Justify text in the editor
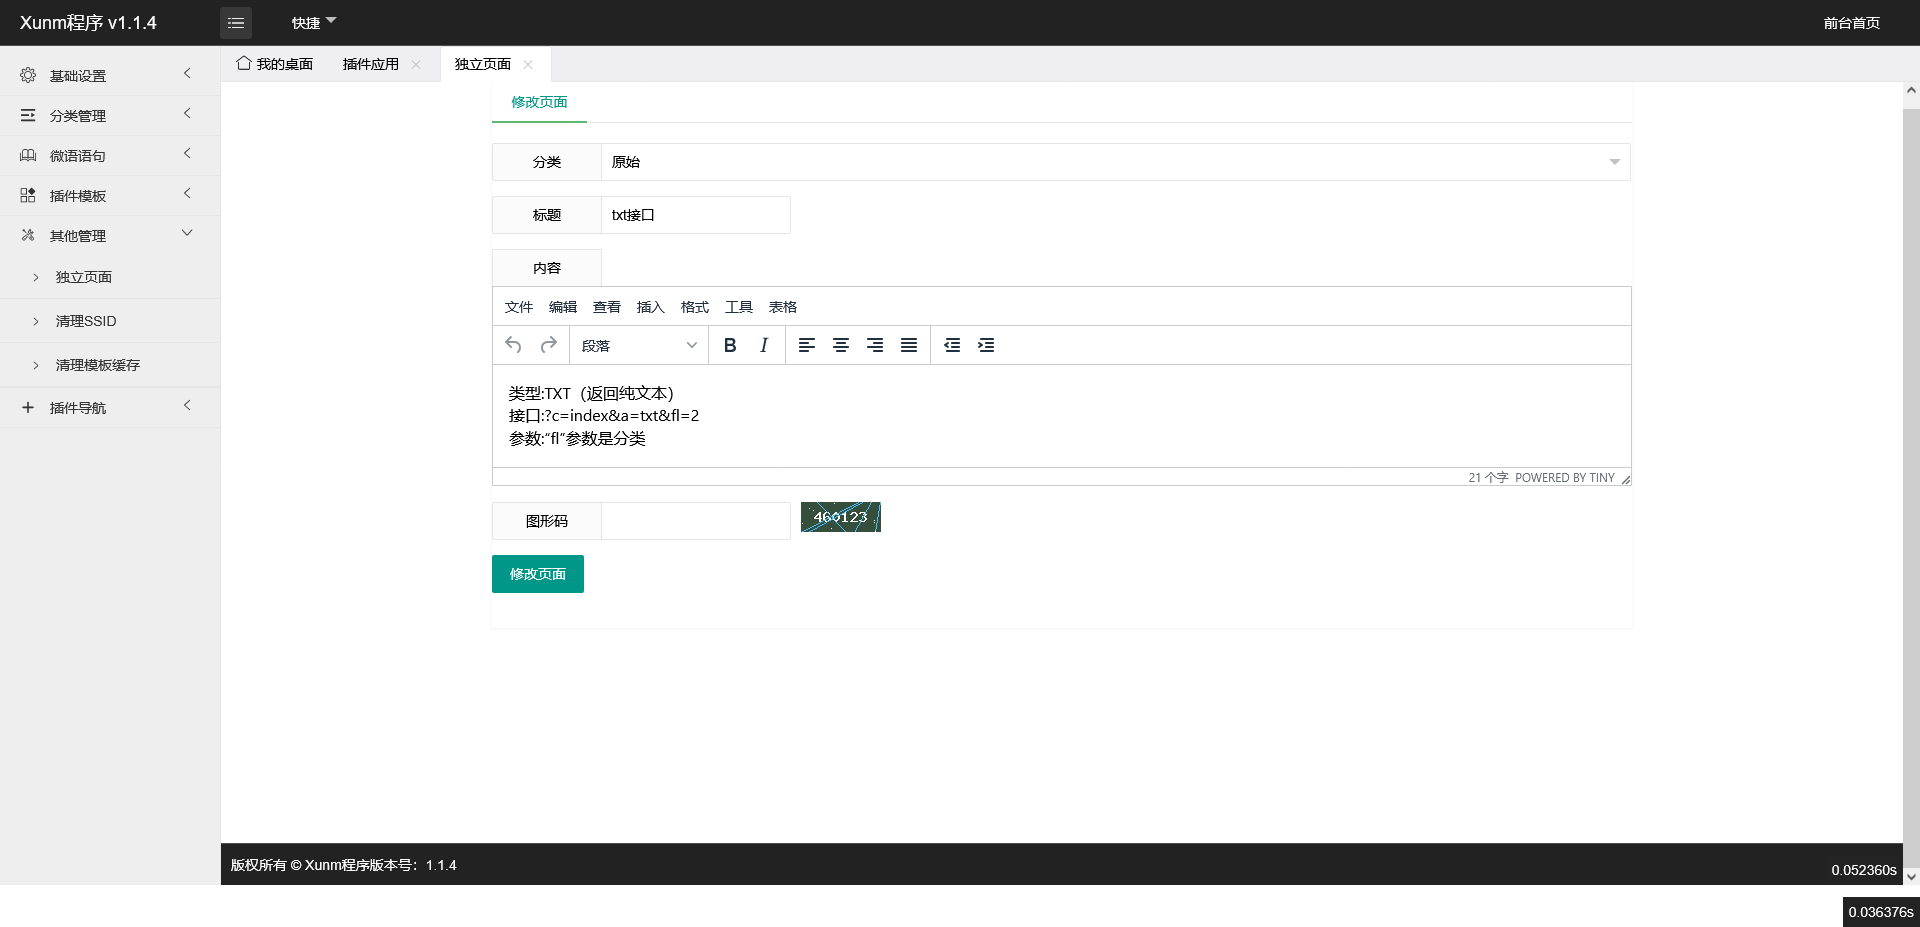 pos(909,345)
